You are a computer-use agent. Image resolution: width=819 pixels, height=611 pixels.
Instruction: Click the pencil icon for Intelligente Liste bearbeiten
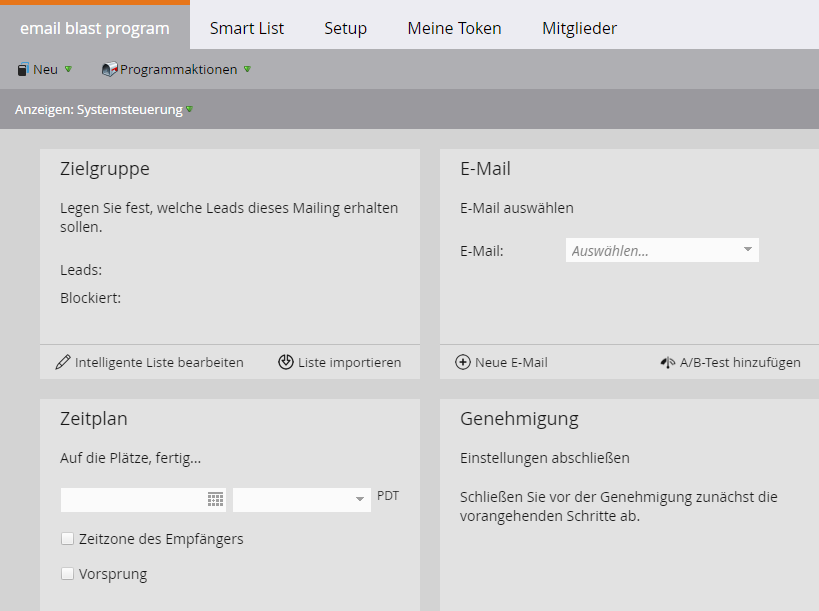click(x=63, y=362)
